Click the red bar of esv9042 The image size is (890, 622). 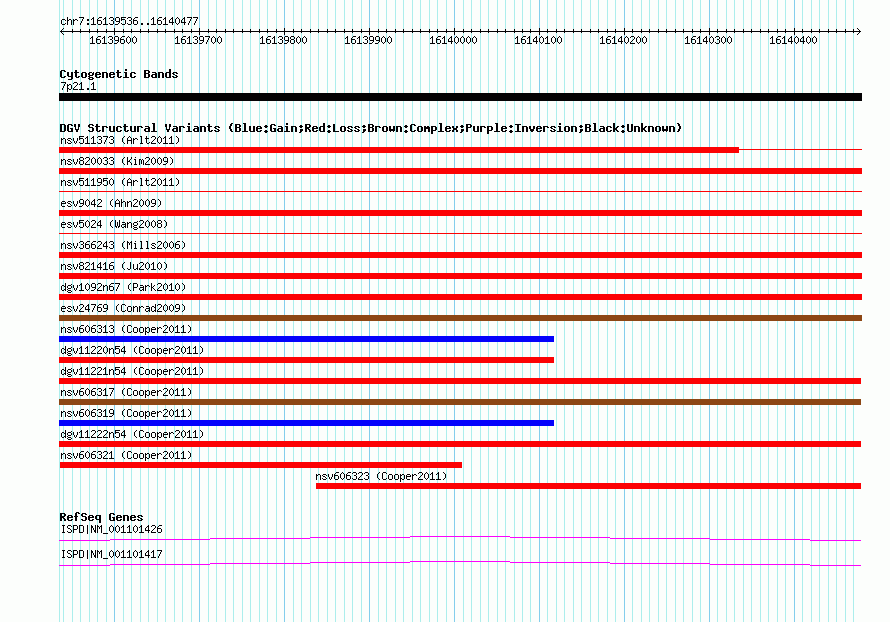pos(460,213)
